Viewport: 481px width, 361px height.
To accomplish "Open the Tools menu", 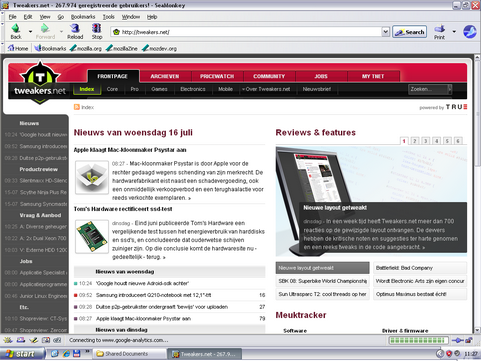I will pyautogui.click(x=108, y=17).
